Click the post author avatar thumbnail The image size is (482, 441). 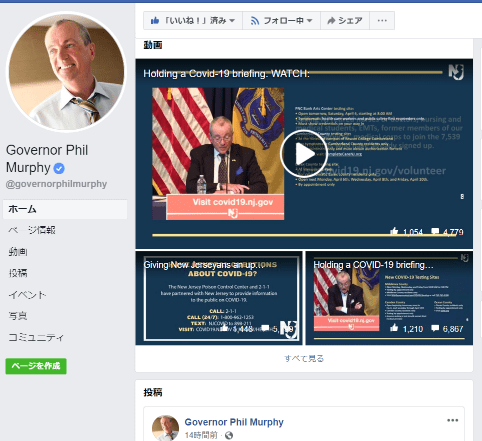[165, 428]
